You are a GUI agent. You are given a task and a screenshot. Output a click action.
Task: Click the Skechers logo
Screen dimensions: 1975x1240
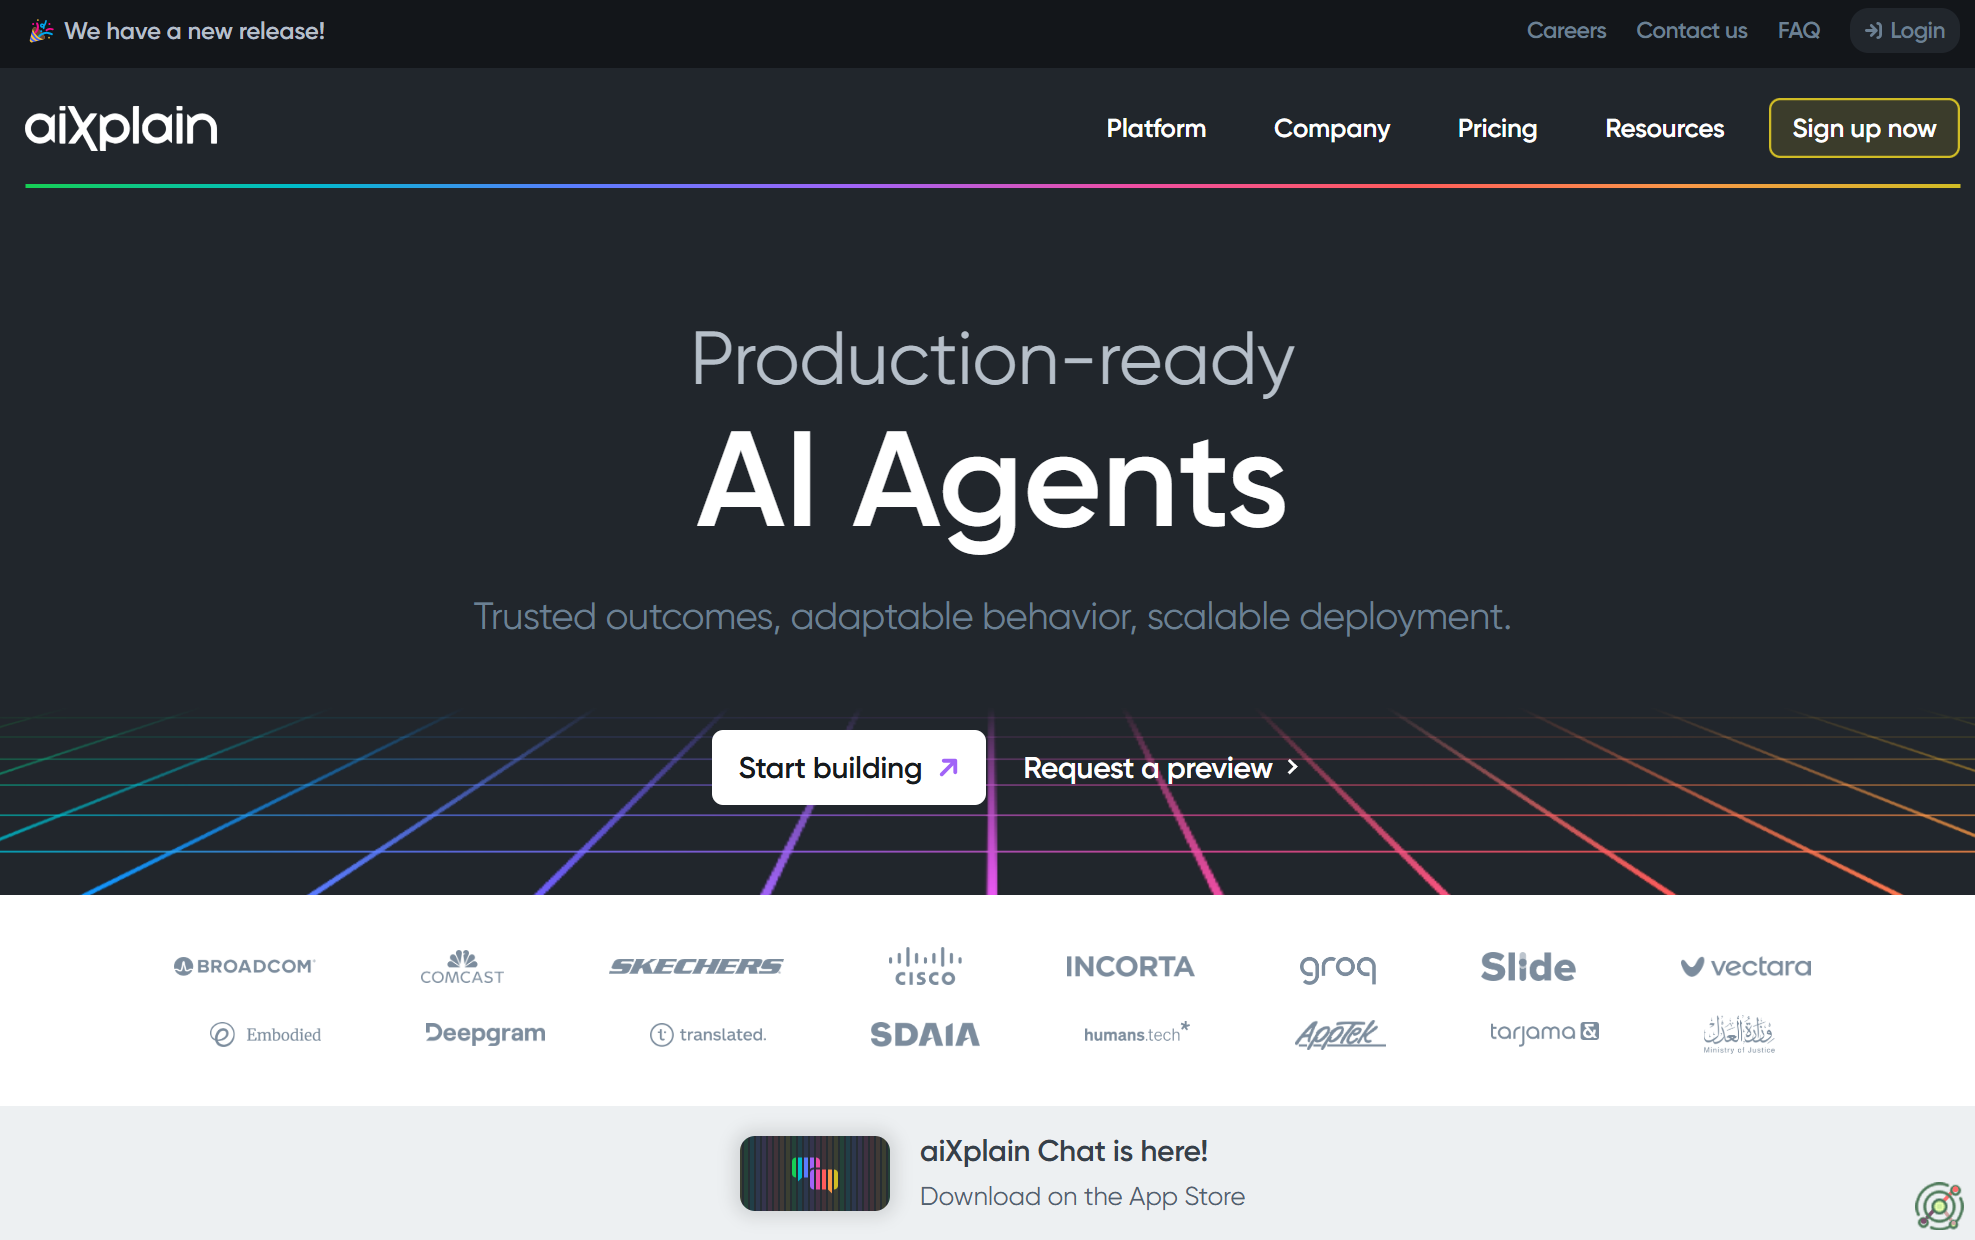point(696,966)
